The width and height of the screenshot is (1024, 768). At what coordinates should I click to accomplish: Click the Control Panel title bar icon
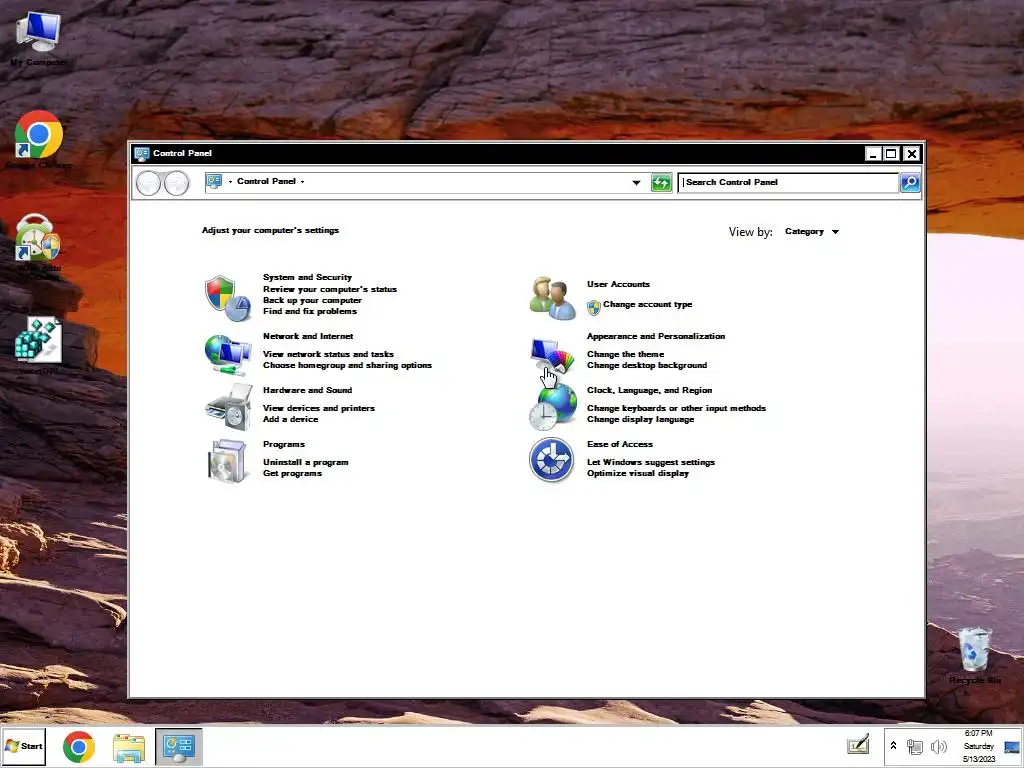(x=142, y=153)
